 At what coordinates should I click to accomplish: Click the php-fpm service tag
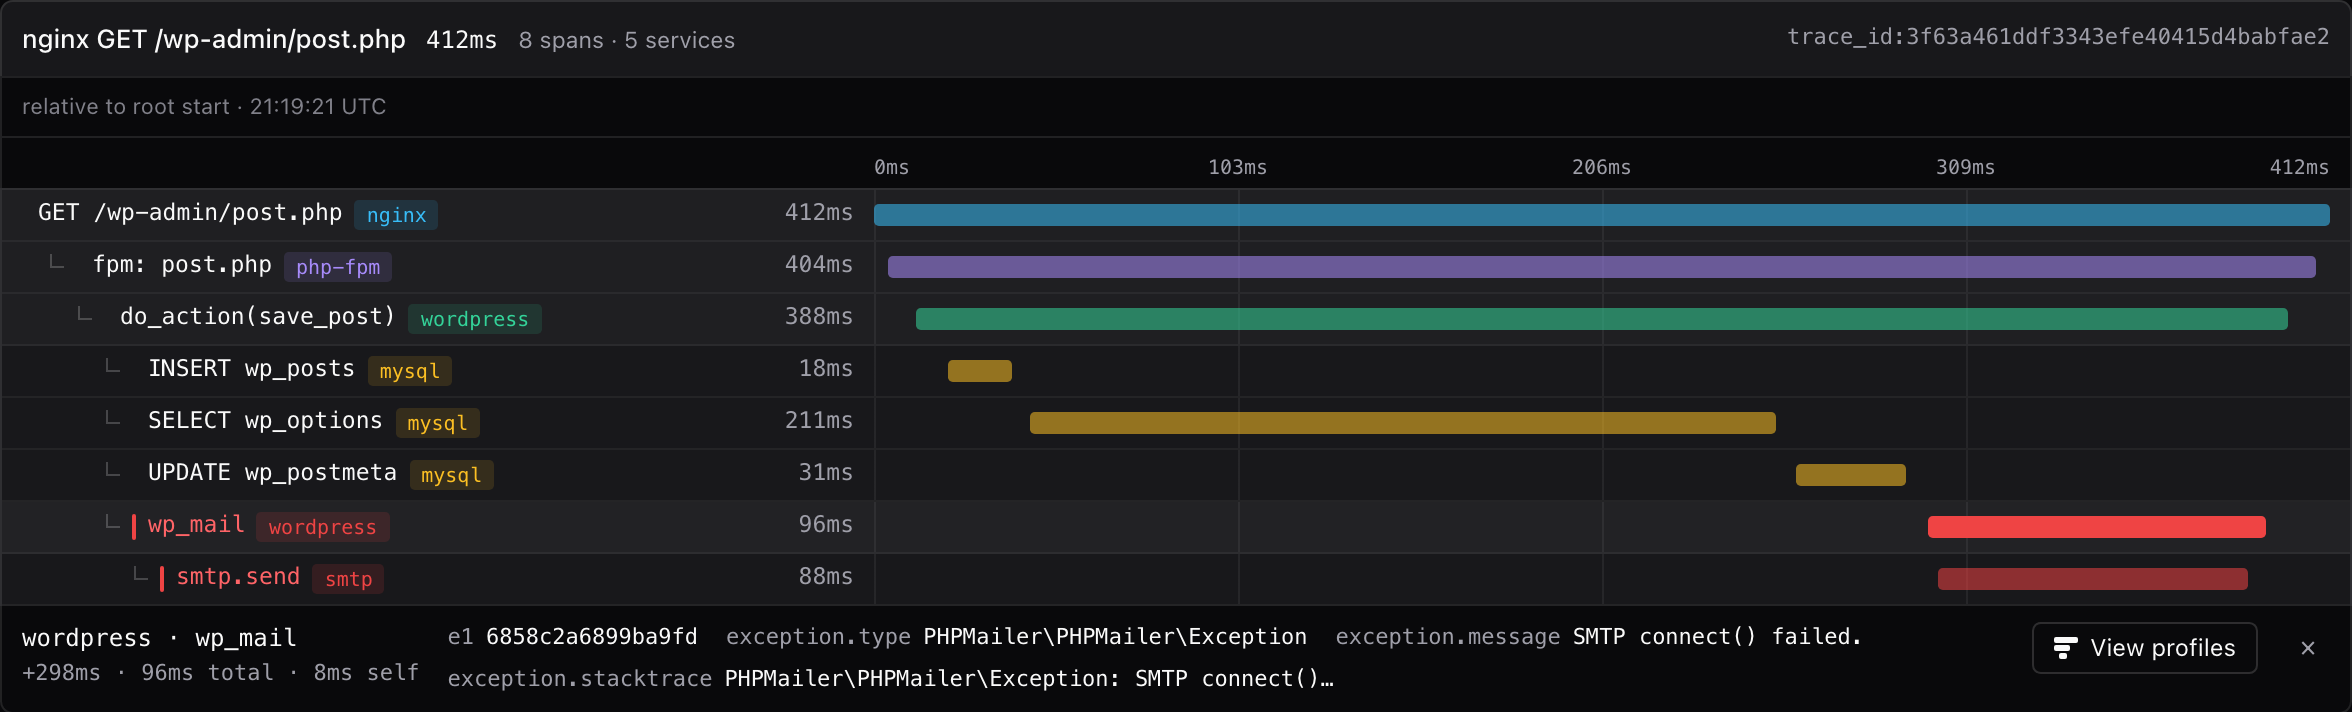pos(338,267)
